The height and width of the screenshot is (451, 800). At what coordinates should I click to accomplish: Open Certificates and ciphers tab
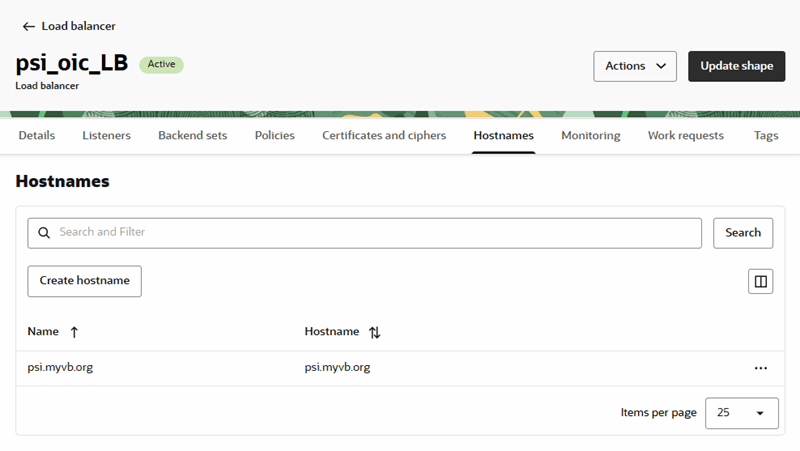[x=384, y=136]
